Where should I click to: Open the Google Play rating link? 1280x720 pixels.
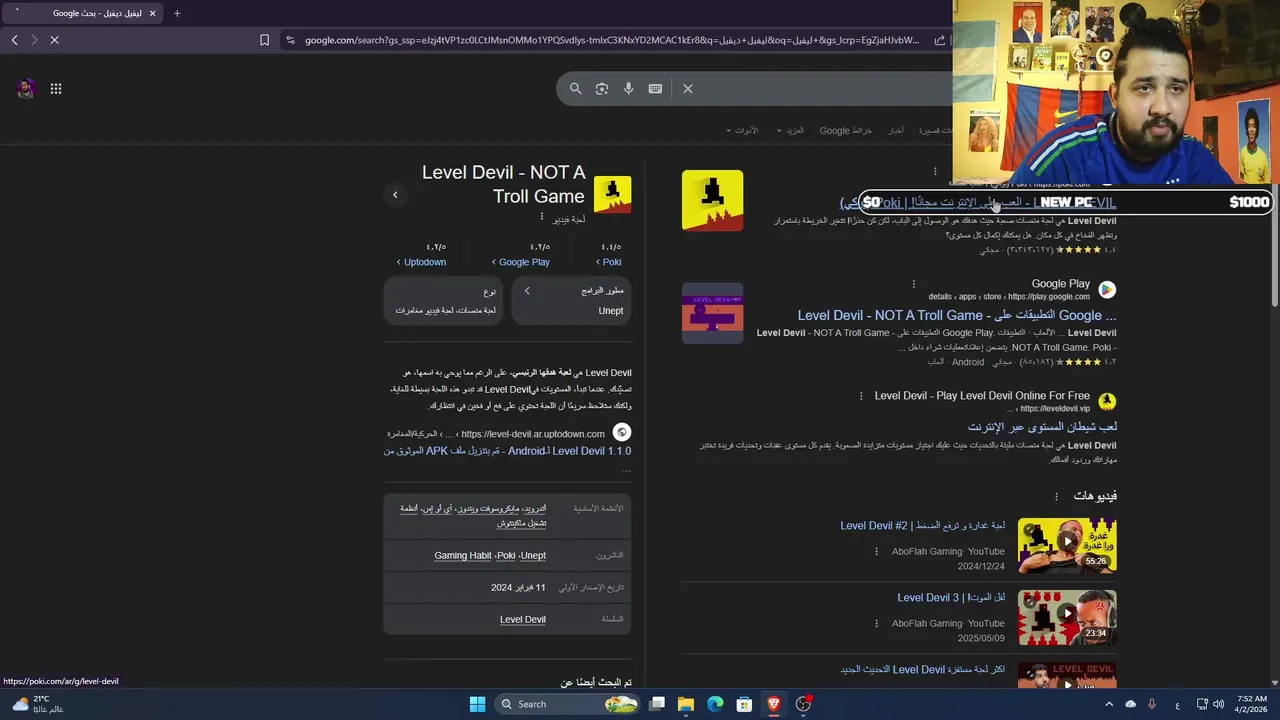pyautogui.click(x=521, y=262)
